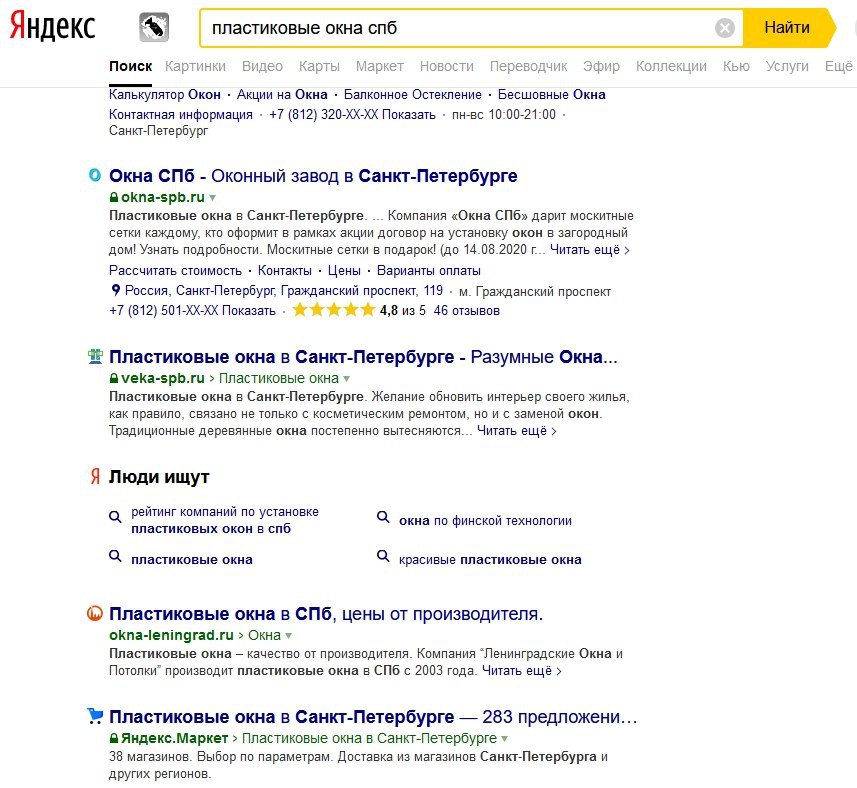Follow the Бесшовные Окна sitelink
This screenshot has width=857, height=788.
[x=551, y=95]
